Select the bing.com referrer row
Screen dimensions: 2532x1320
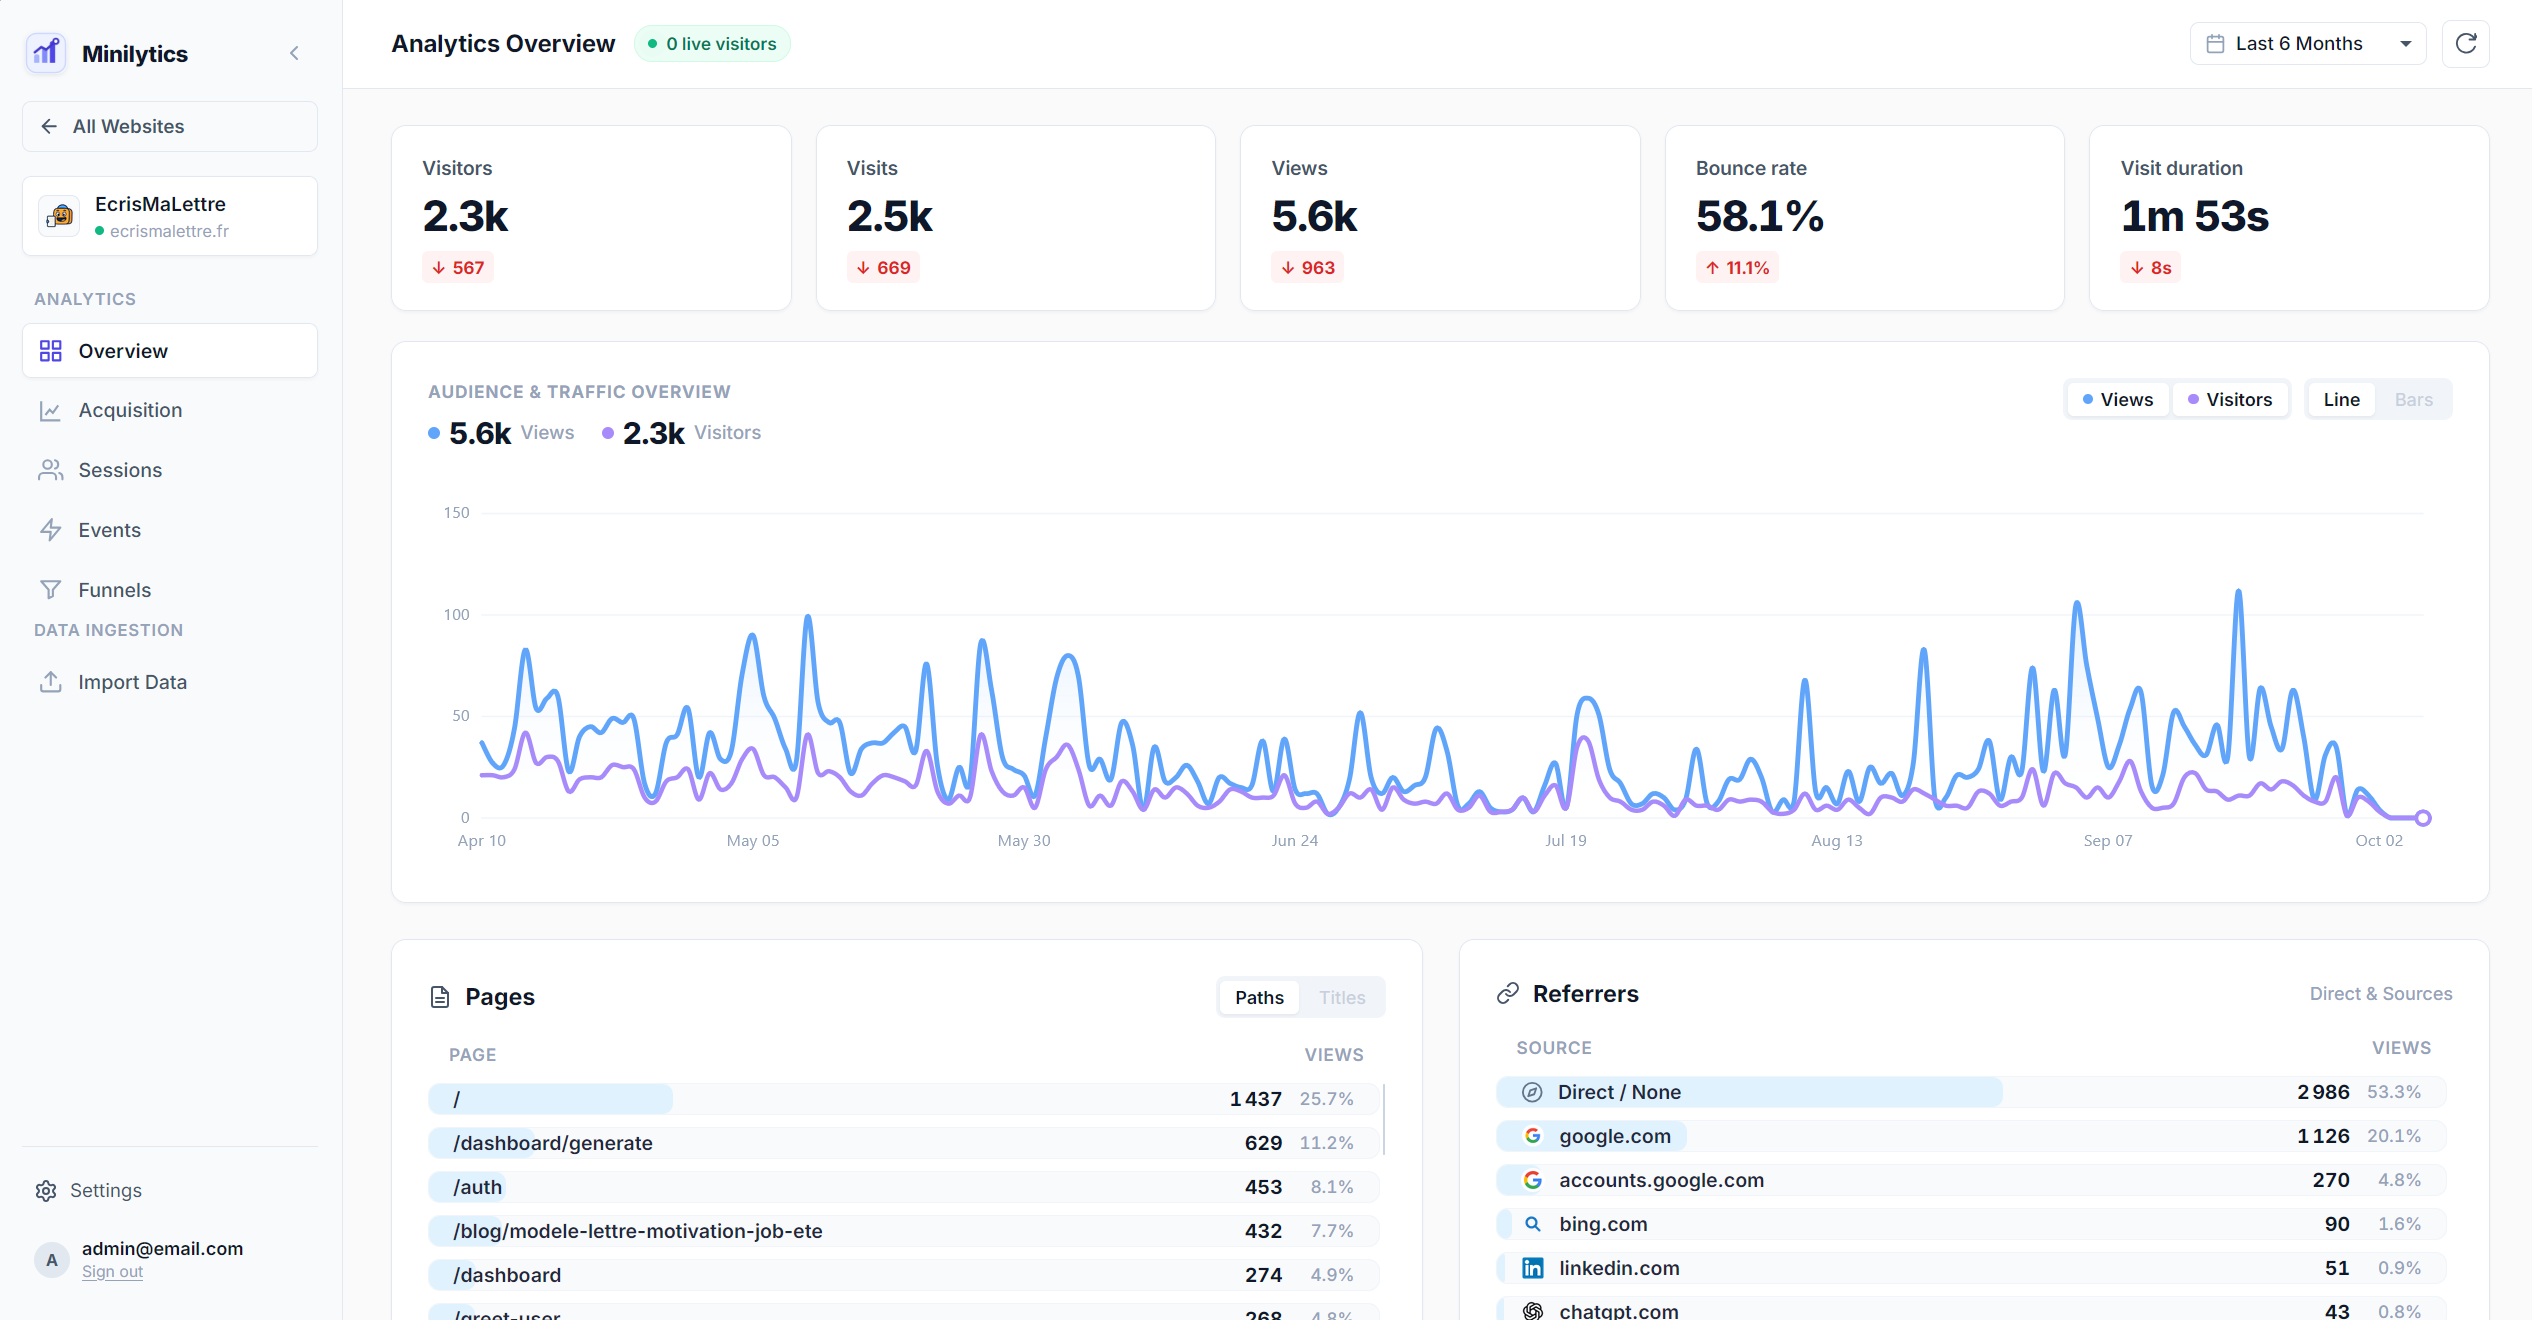click(x=1971, y=1224)
